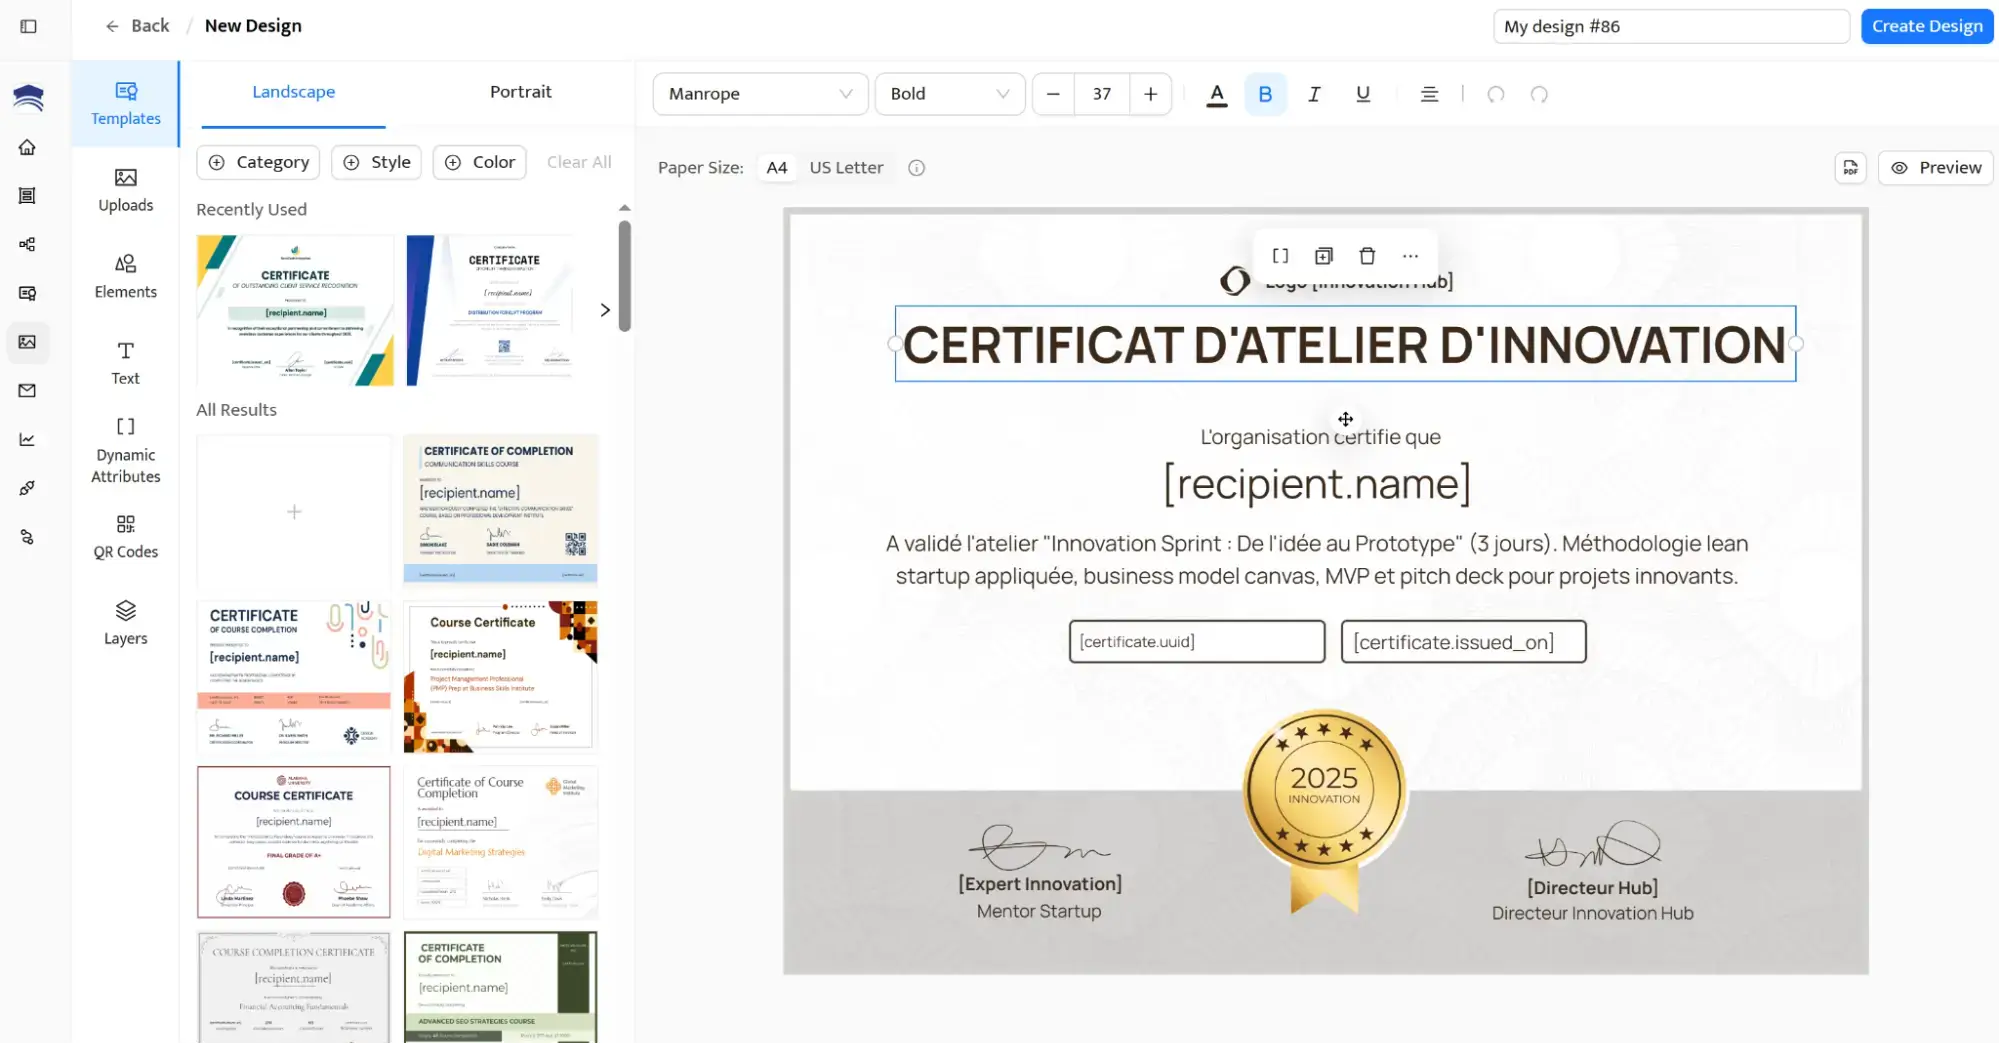Click the Create Design button
This screenshot has width=1999, height=1044.
point(1926,25)
